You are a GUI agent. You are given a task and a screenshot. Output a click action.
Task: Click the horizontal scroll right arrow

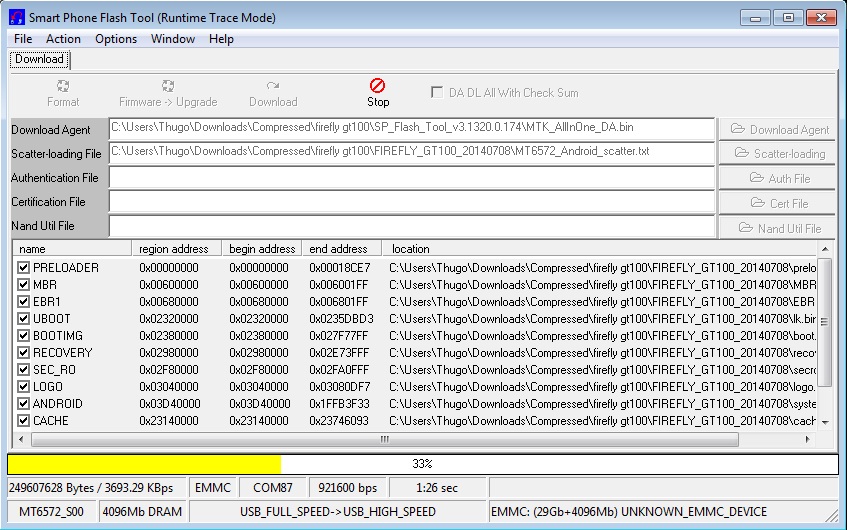pyautogui.click(x=808, y=439)
